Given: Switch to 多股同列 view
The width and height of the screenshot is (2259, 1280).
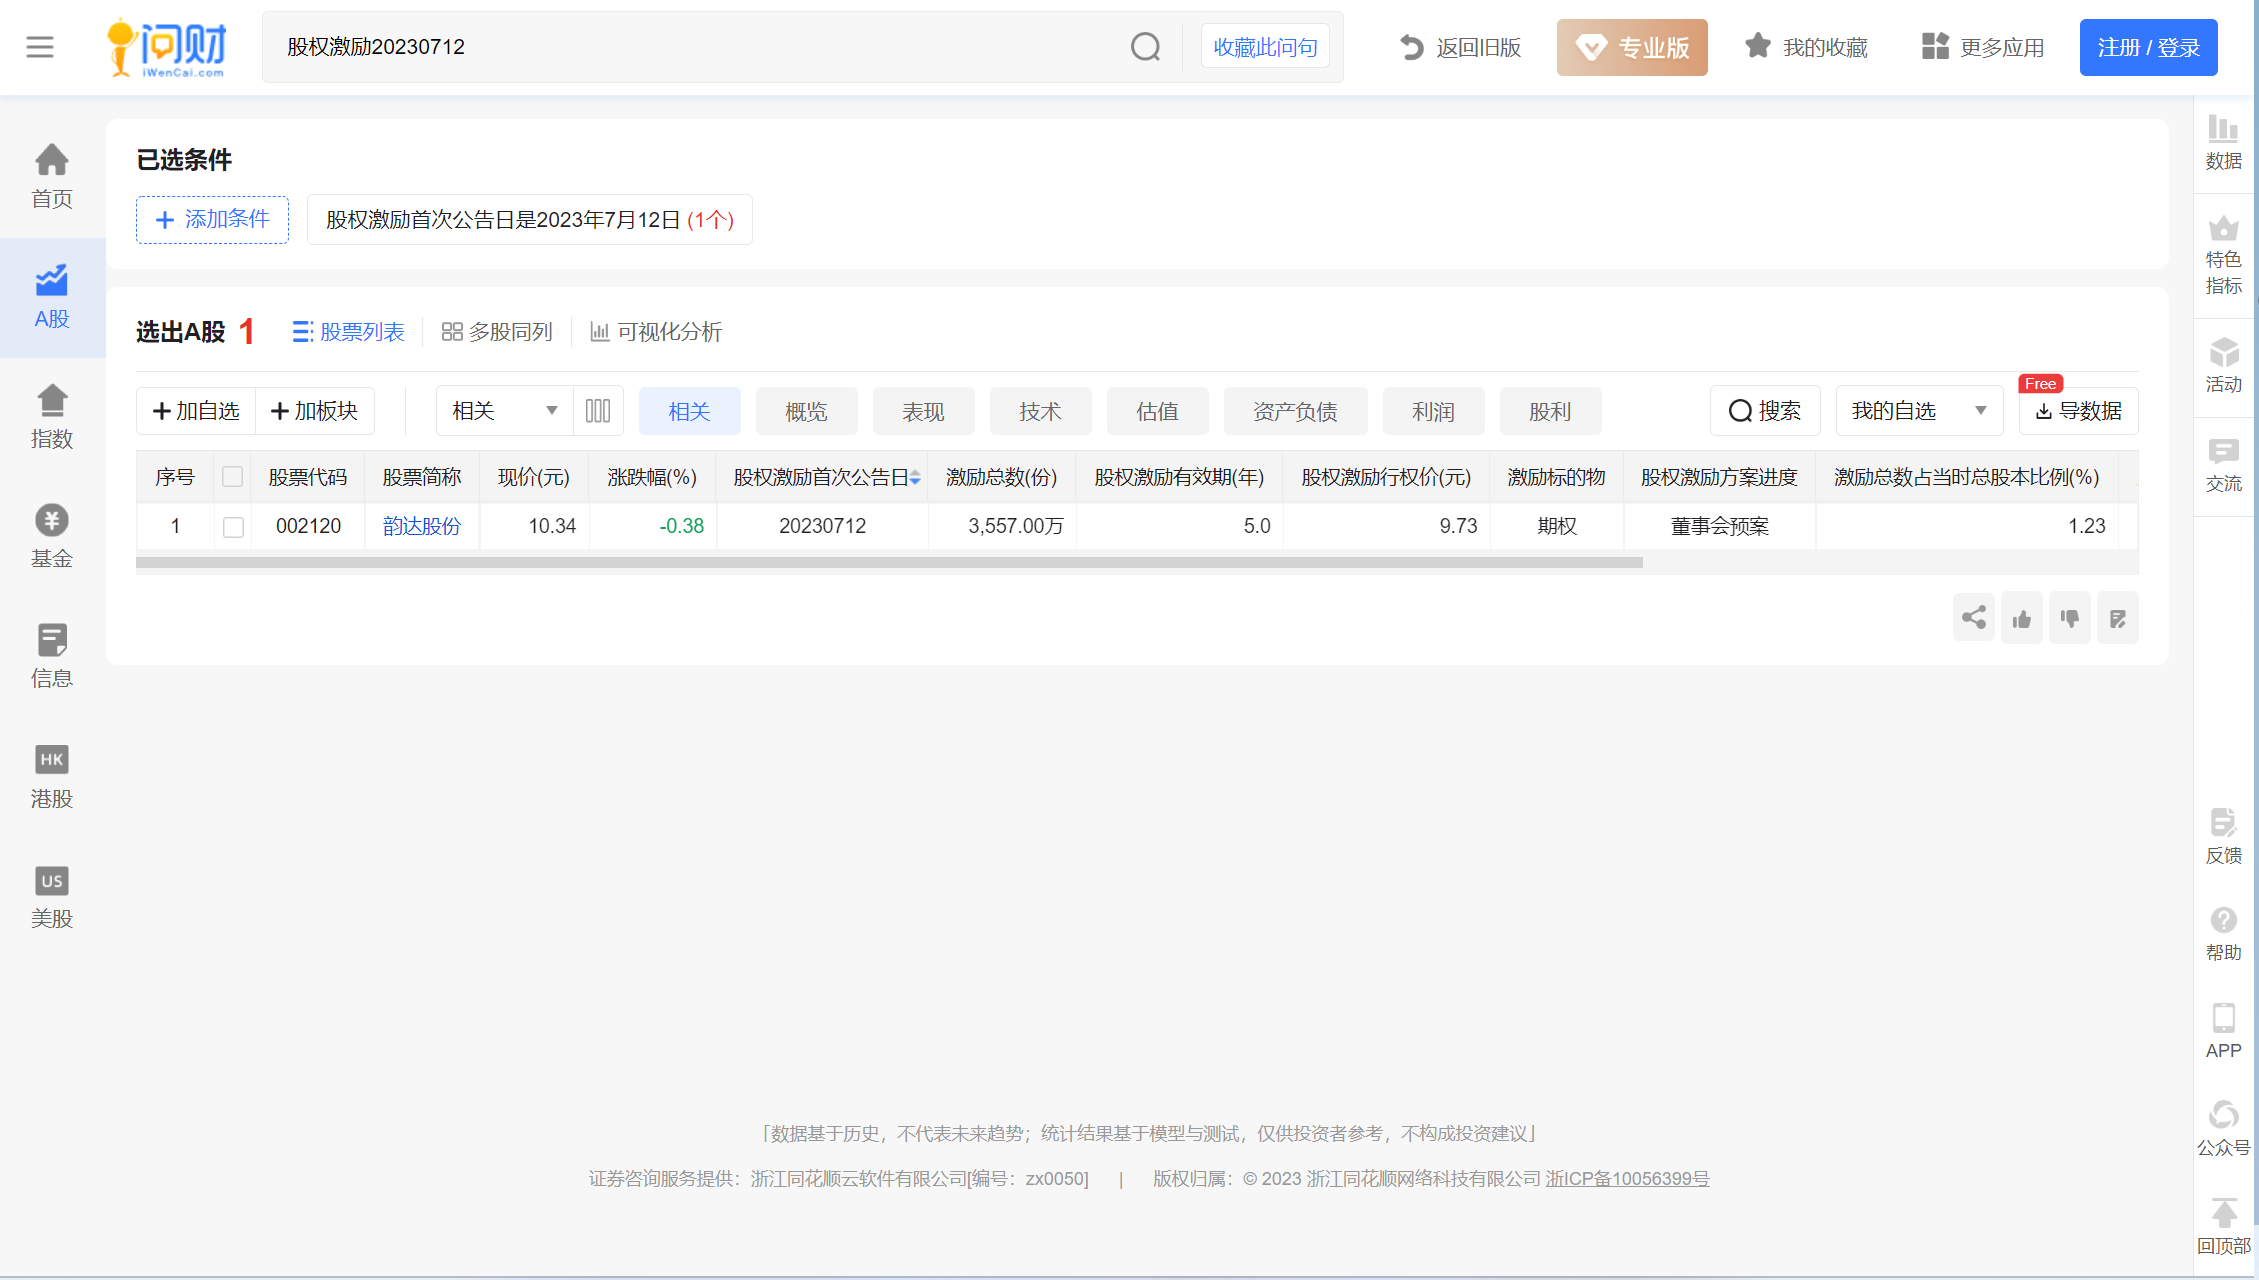Looking at the screenshot, I should [x=497, y=332].
